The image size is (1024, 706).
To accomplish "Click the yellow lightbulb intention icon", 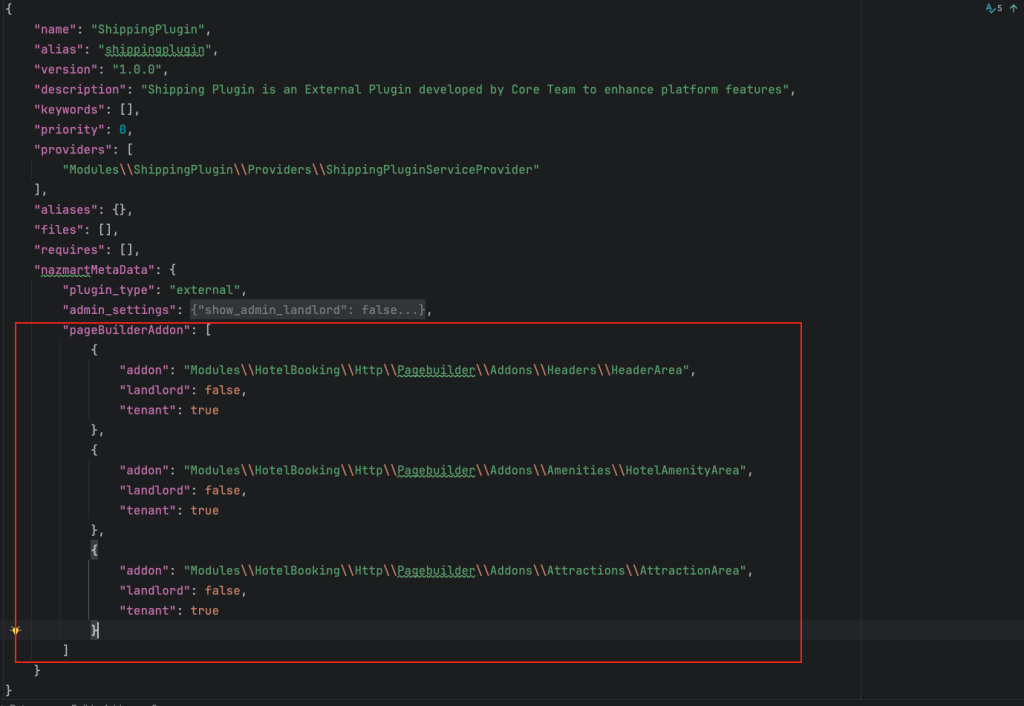I will tap(15, 630).
